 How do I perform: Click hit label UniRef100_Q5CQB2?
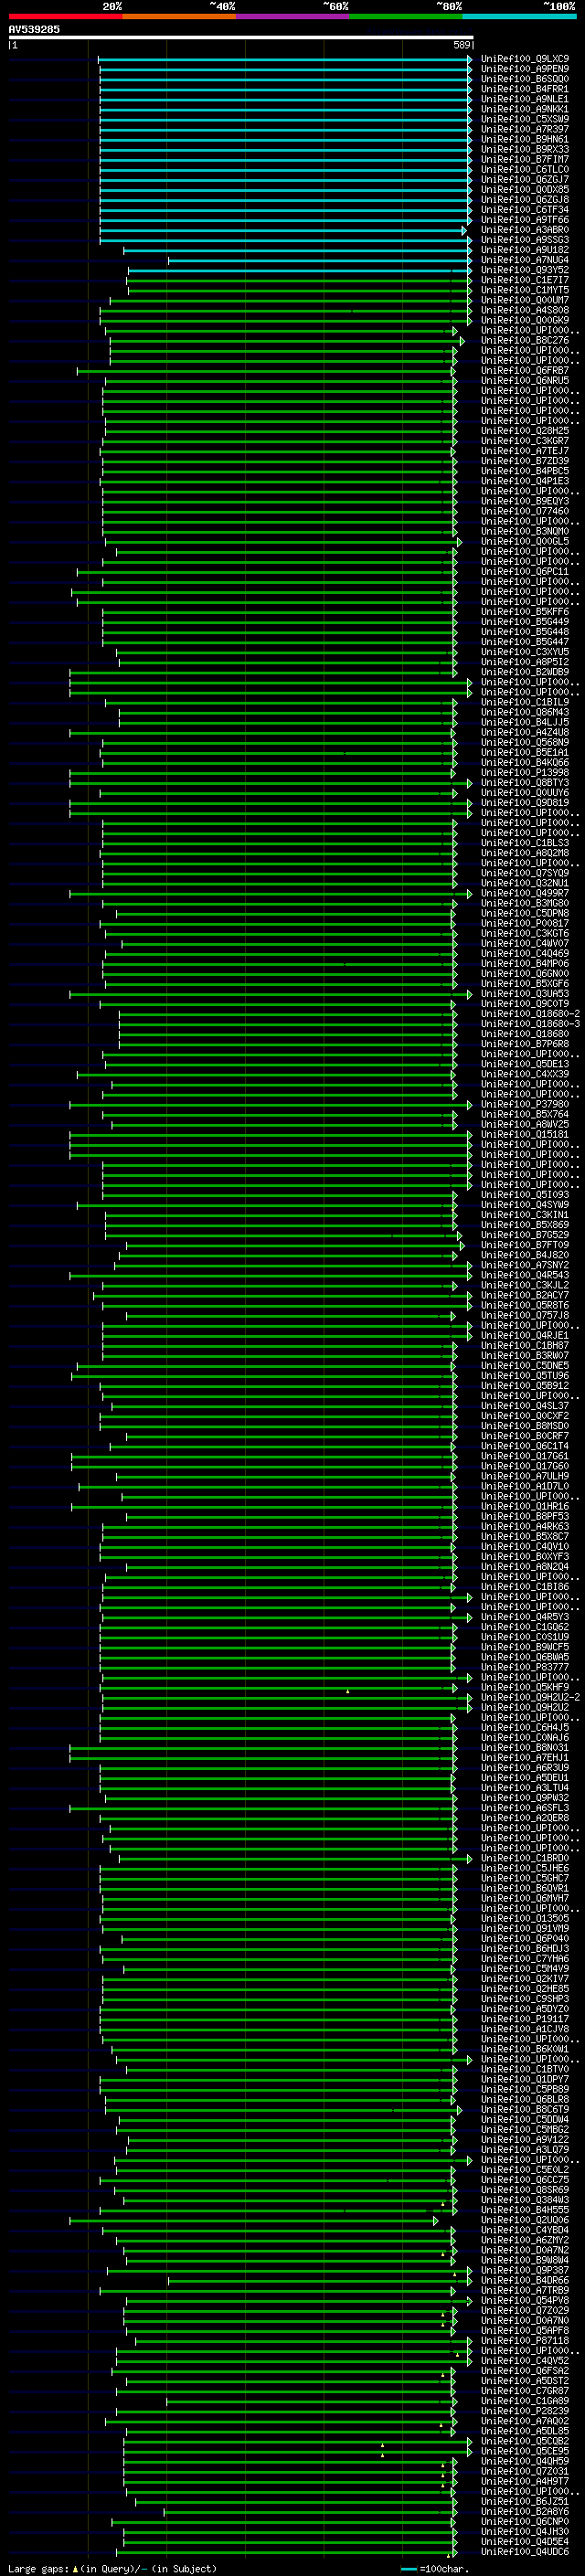(x=525, y=2442)
